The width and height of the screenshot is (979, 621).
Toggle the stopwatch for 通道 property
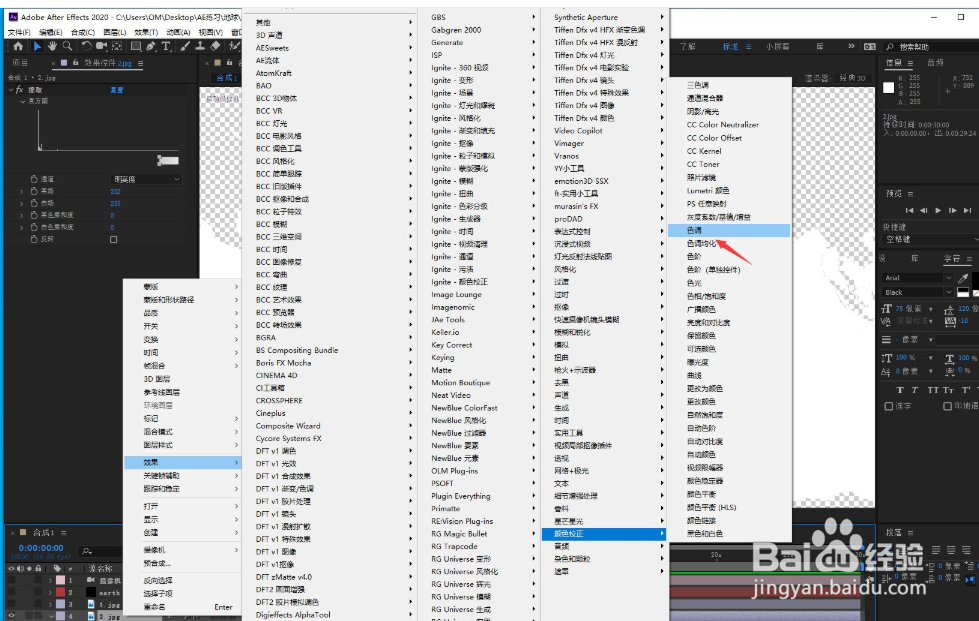pyautogui.click(x=34, y=179)
